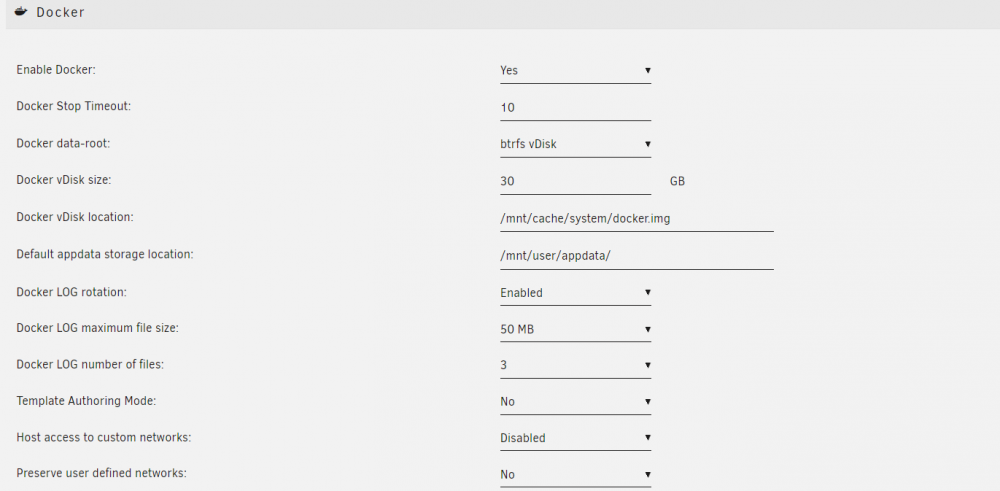
Task: Edit the Docker Stop Timeout field
Action: click(575, 108)
